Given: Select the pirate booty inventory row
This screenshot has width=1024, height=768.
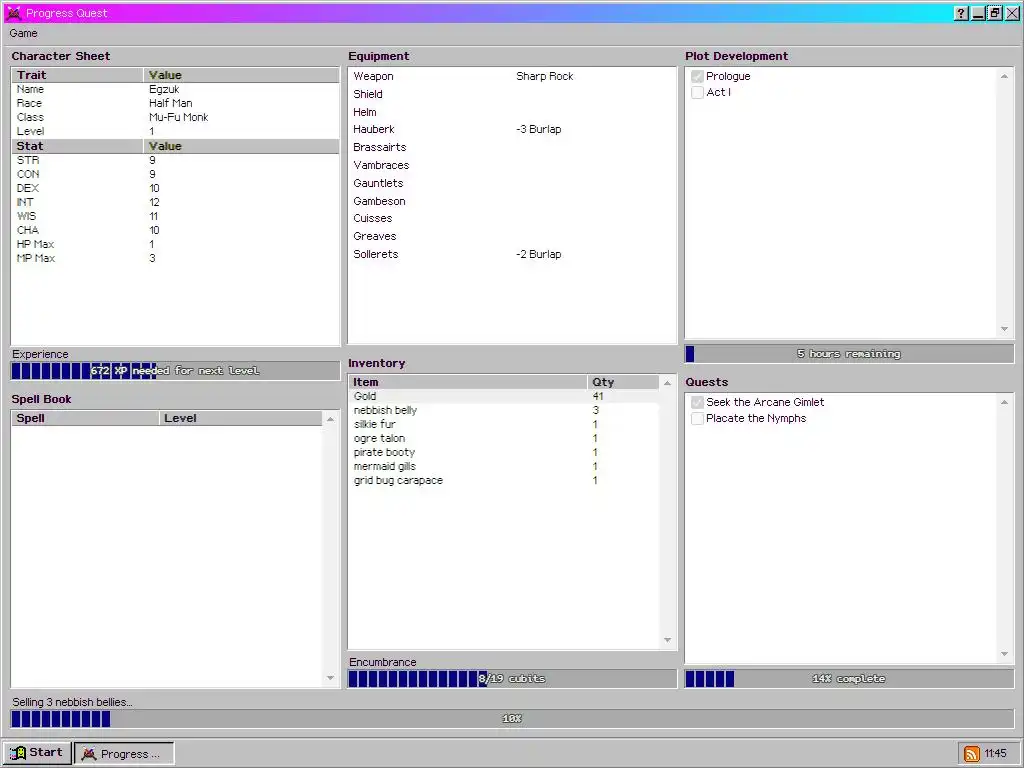Looking at the screenshot, I should [504, 453].
